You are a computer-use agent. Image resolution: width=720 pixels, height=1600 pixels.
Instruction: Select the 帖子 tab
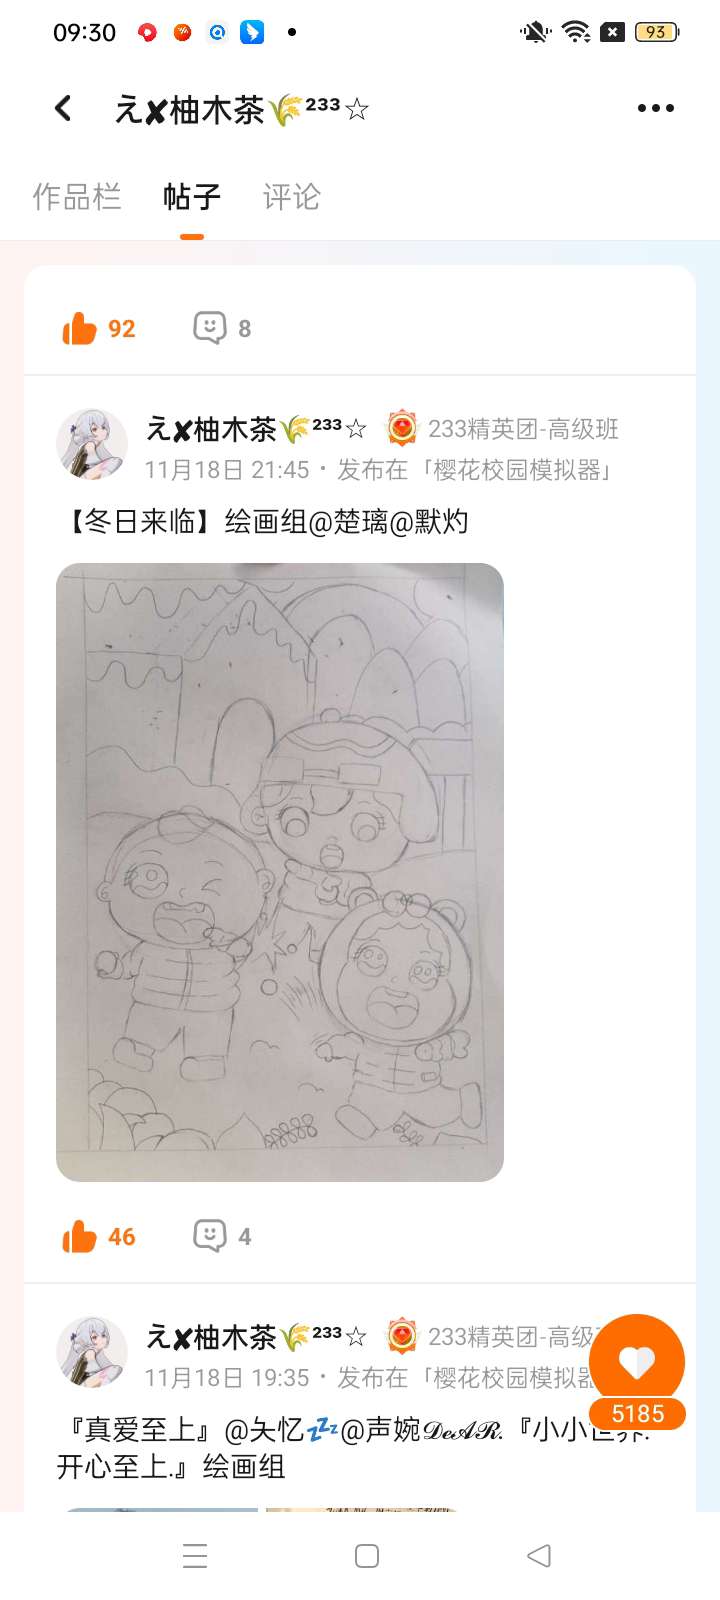point(192,197)
